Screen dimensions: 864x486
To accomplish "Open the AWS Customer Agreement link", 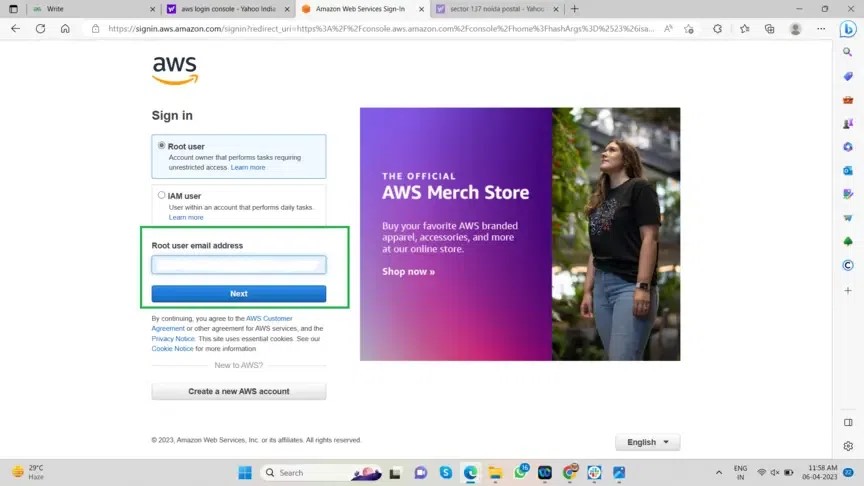I will [268, 319].
